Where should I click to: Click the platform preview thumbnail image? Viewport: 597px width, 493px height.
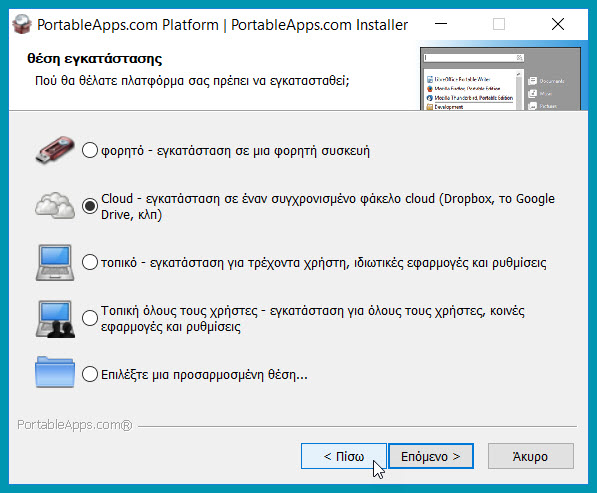(500, 79)
